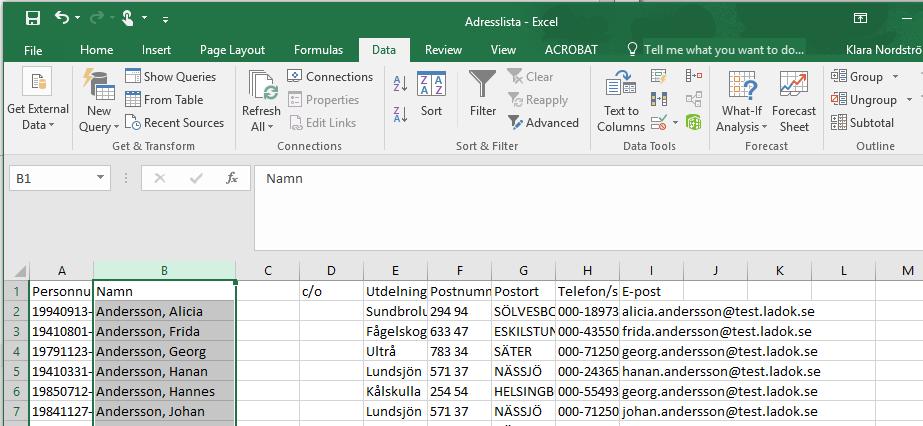This screenshot has height=426, width=923.
Task: Select column A header
Action: point(61,270)
